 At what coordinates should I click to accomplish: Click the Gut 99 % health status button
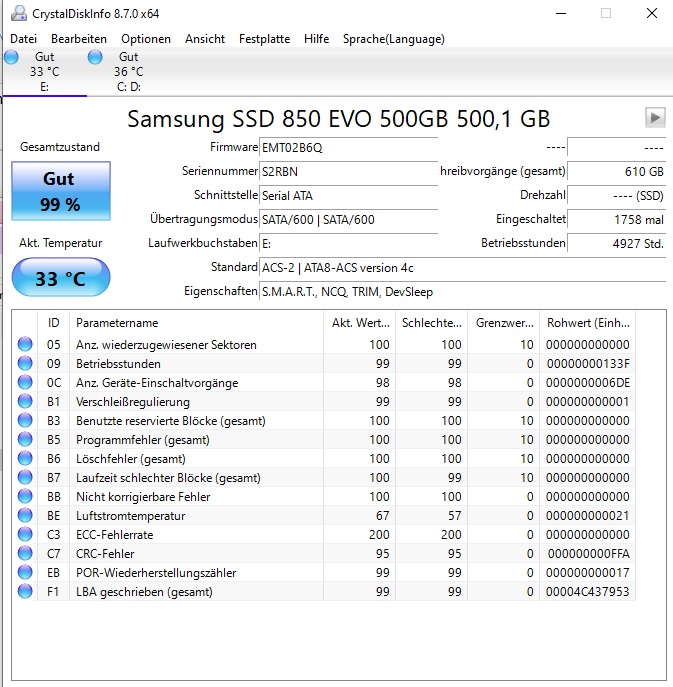pos(60,191)
